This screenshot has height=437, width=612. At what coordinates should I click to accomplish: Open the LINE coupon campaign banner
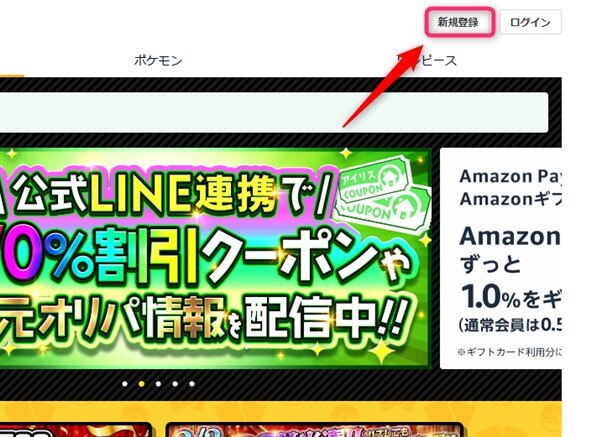(215, 258)
